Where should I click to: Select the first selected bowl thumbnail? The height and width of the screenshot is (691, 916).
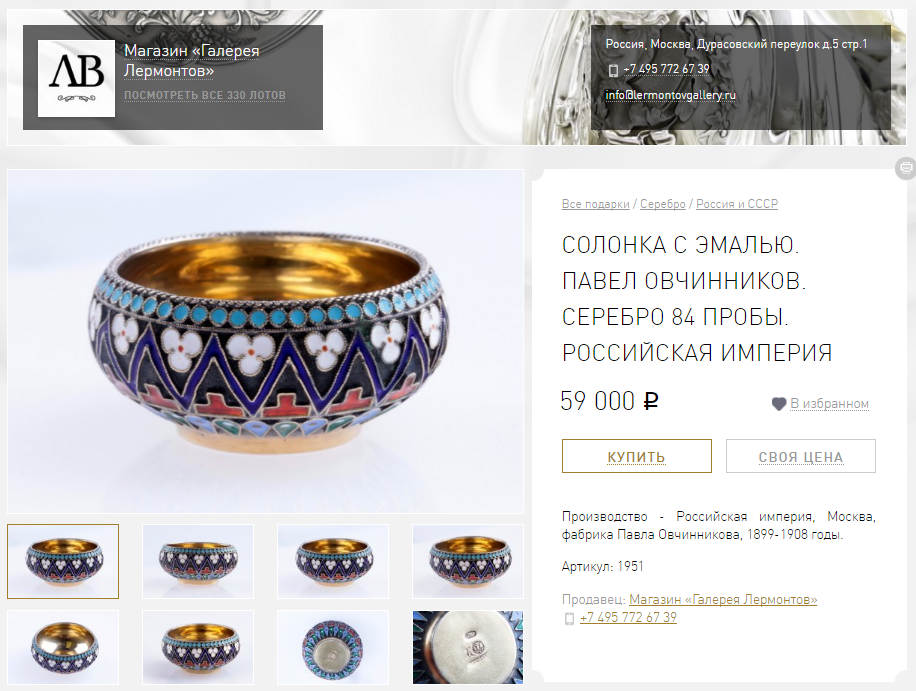click(63, 561)
